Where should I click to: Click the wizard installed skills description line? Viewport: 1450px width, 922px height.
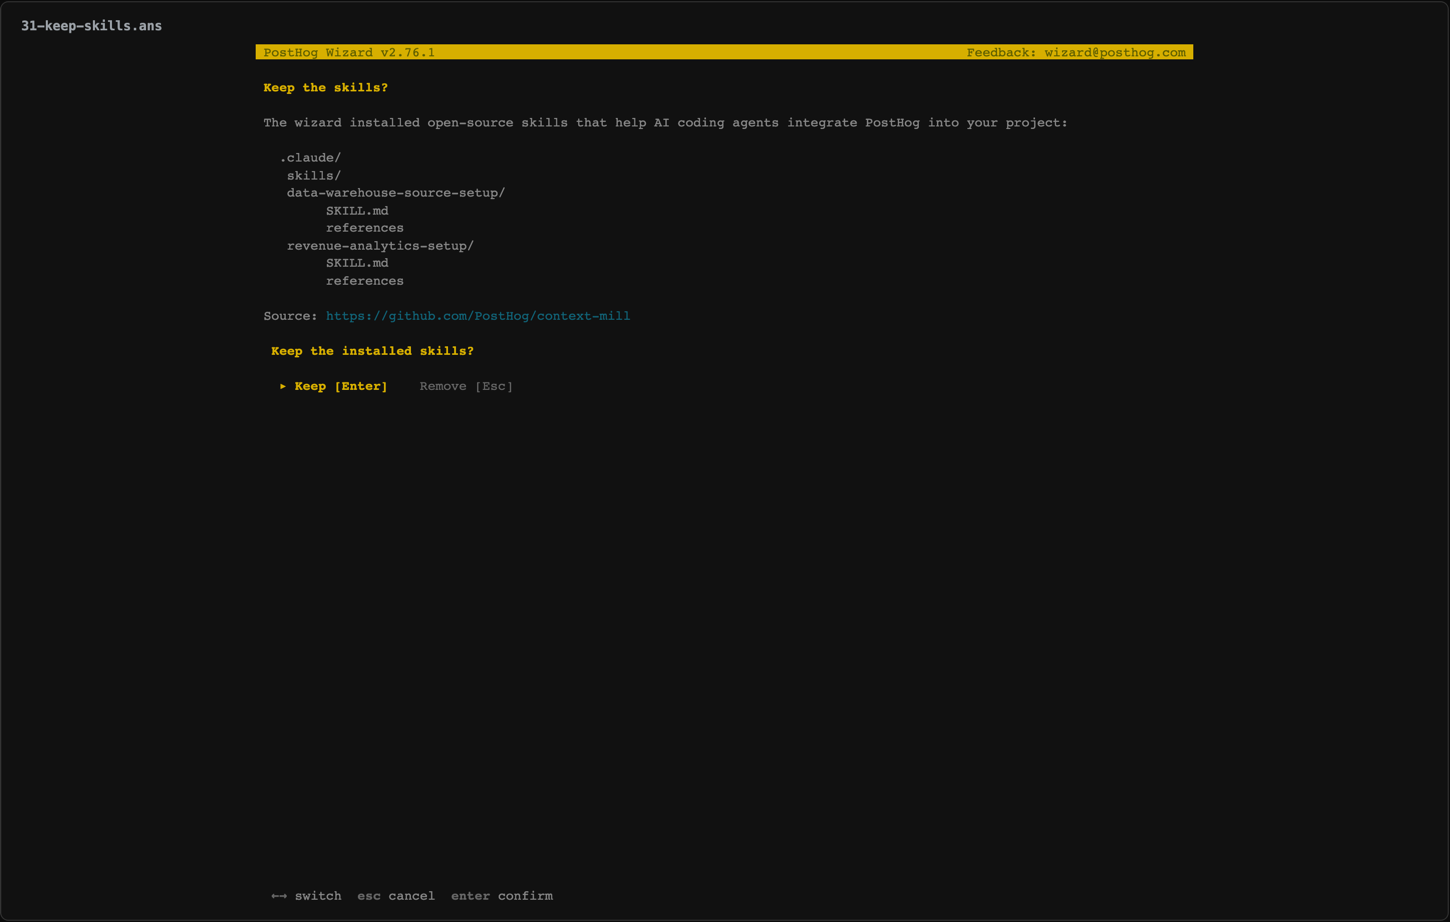click(665, 123)
